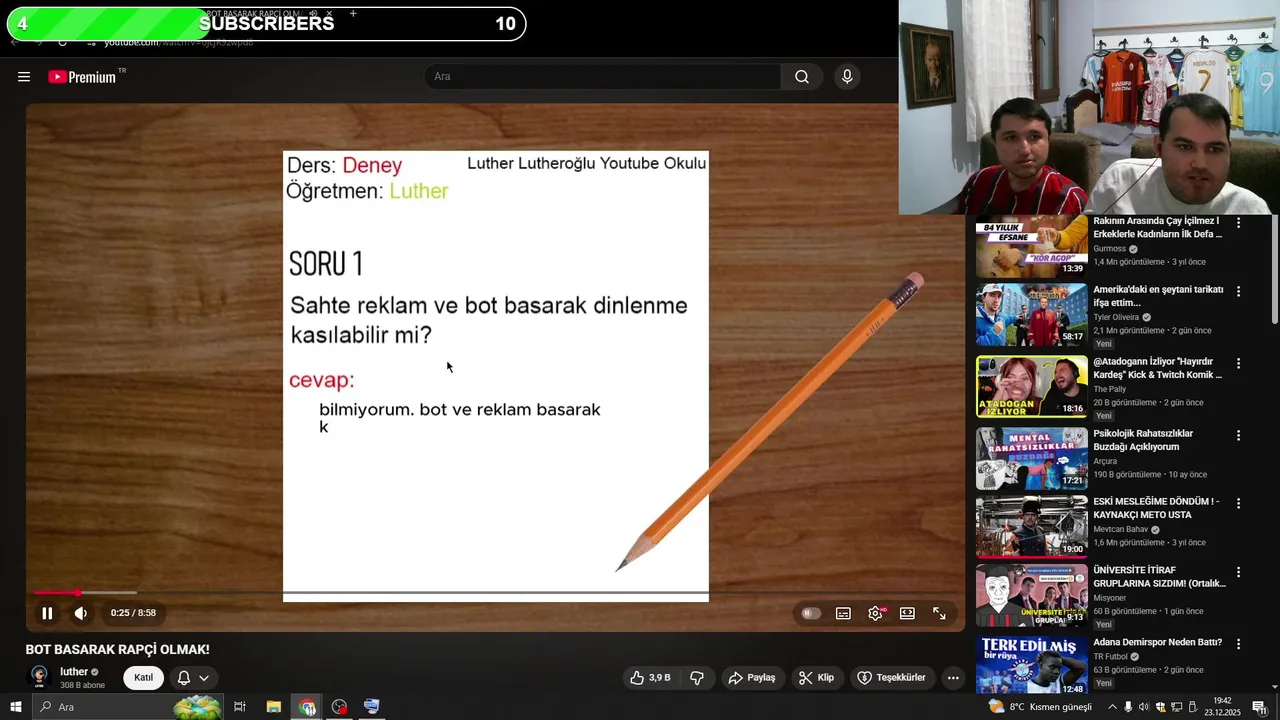
Task: Open the Windows Start menu
Action: pyautogui.click(x=16, y=707)
